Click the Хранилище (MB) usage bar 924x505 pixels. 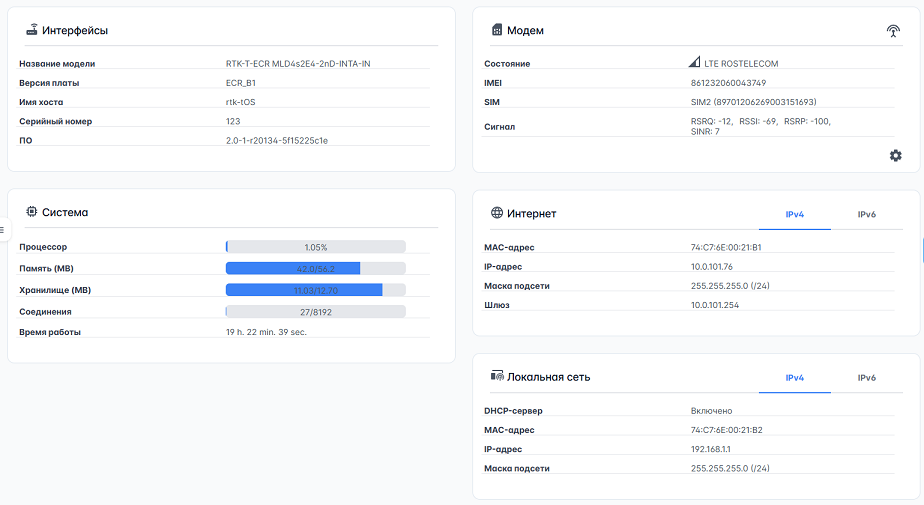click(x=316, y=290)
